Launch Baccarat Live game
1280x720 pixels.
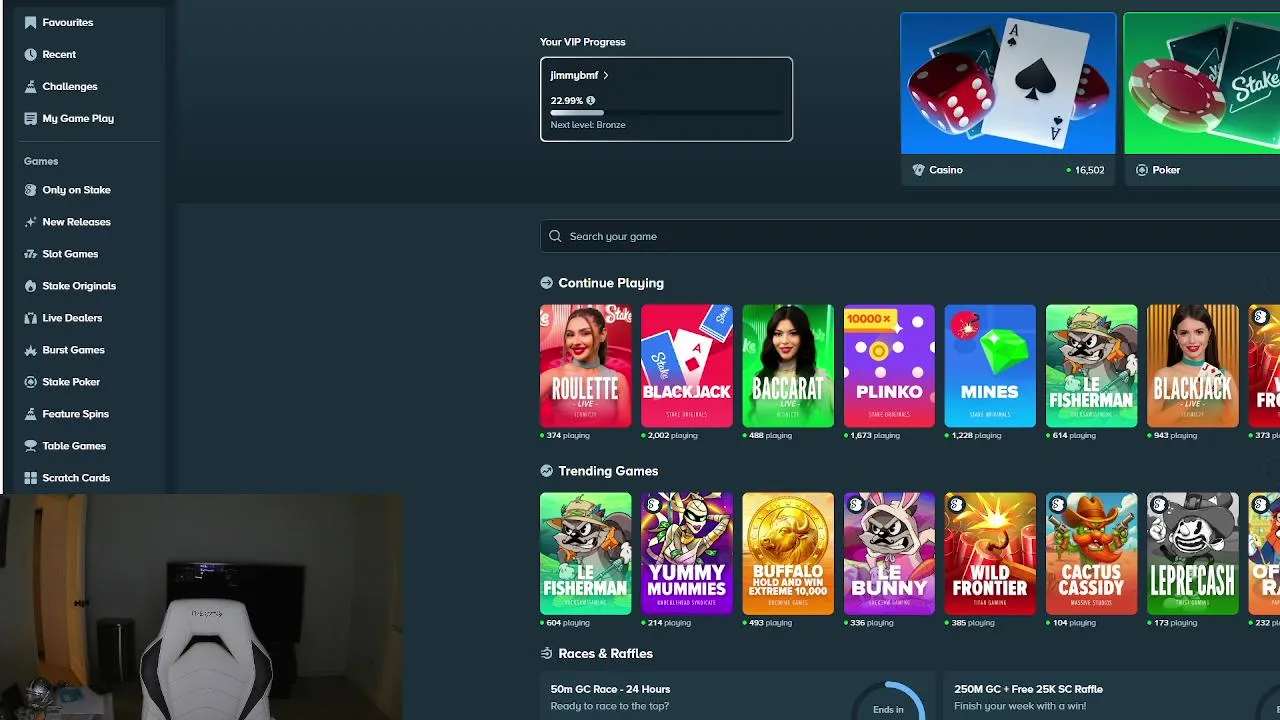(788, 366)
